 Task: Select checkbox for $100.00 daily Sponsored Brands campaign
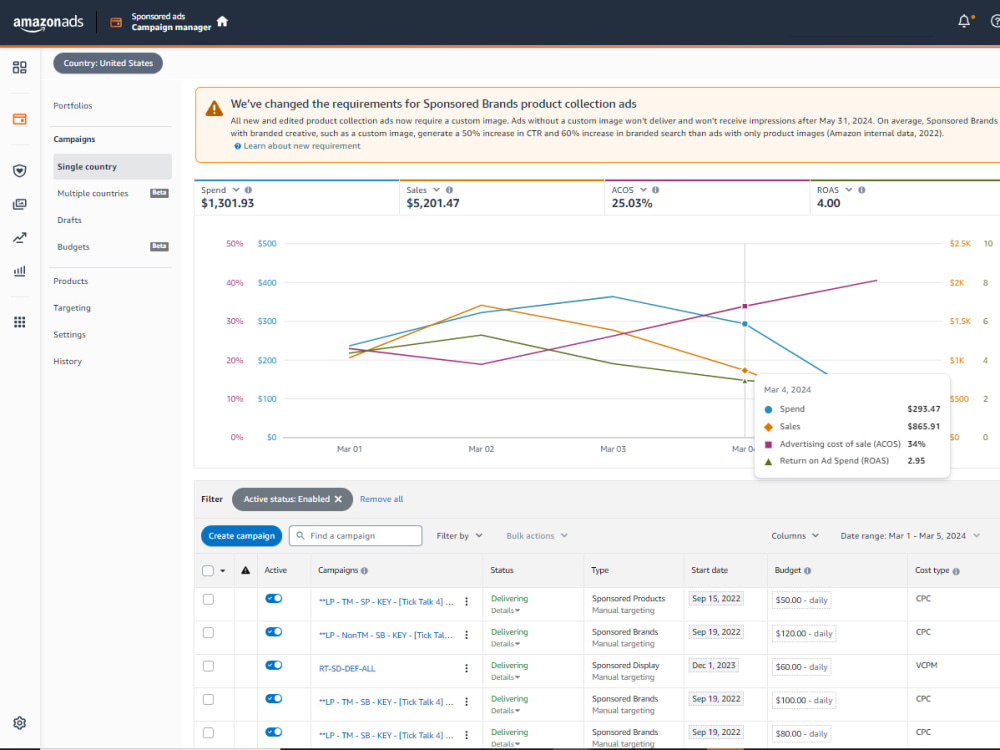pos(208,700)
